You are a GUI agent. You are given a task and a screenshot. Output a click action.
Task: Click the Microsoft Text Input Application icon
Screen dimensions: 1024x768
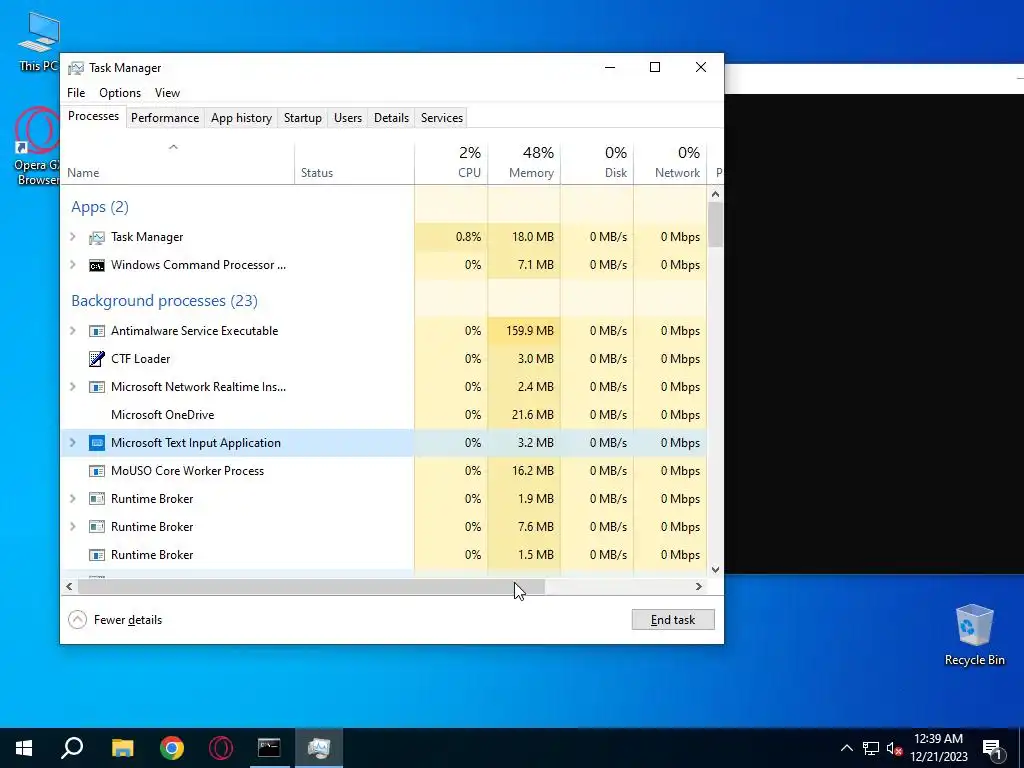97,443
